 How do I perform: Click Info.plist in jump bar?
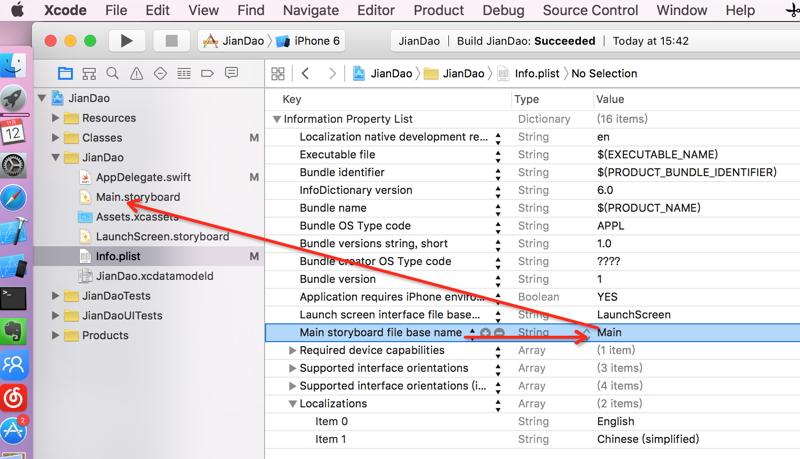click(x=529, y=73)
